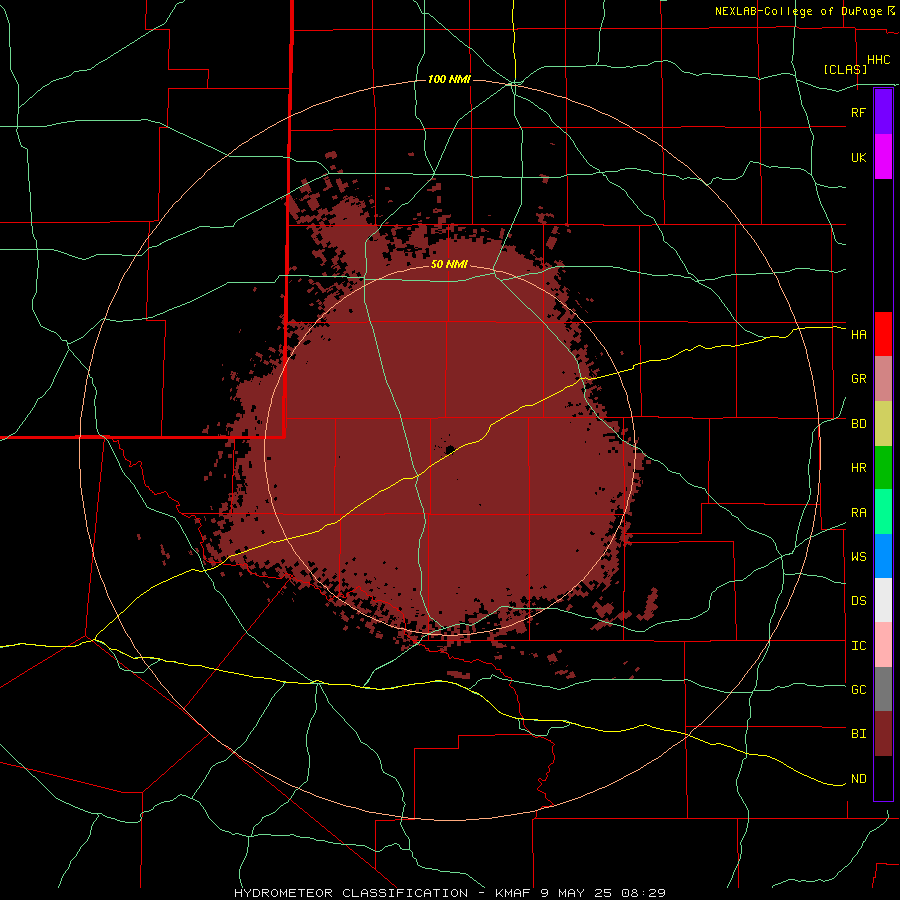900x900 pixels.
Task: Click the HA red legend swatch
Action: [x=883, y=334]
